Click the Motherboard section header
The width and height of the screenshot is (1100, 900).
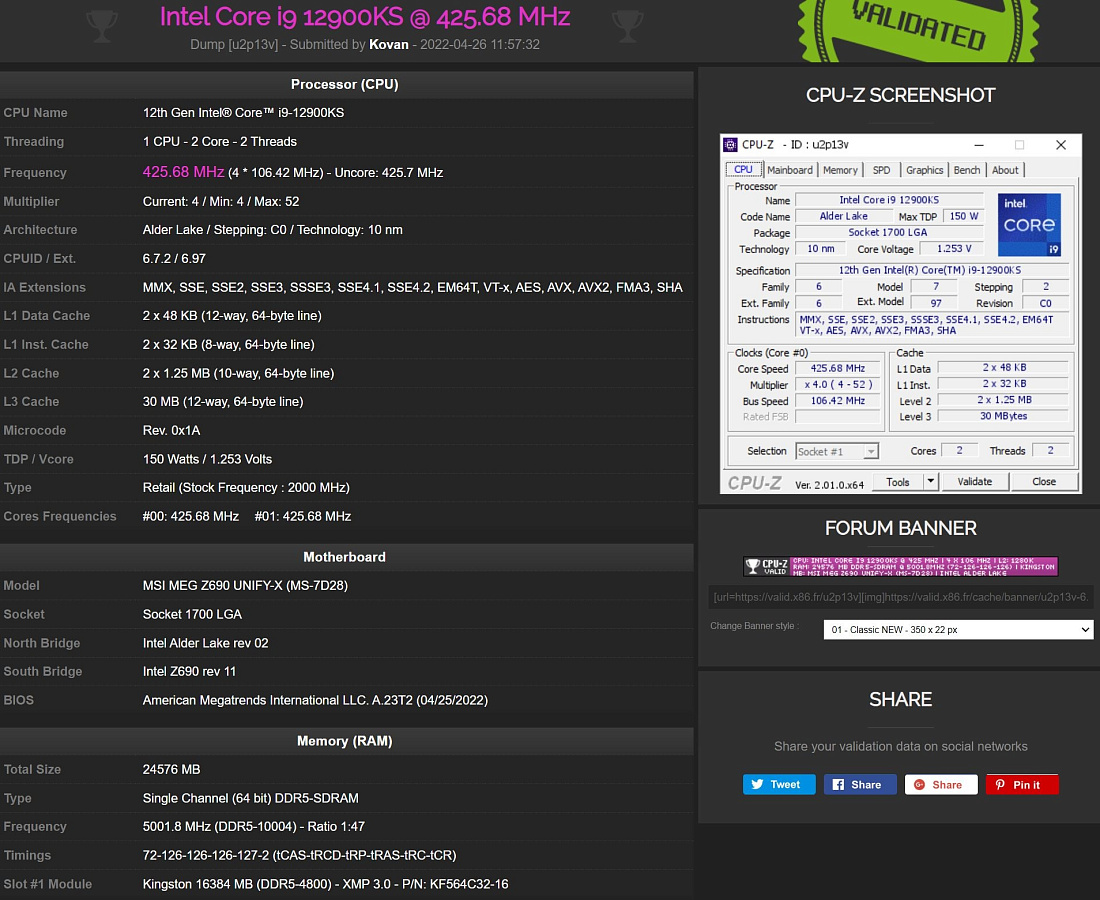[344, 557]
